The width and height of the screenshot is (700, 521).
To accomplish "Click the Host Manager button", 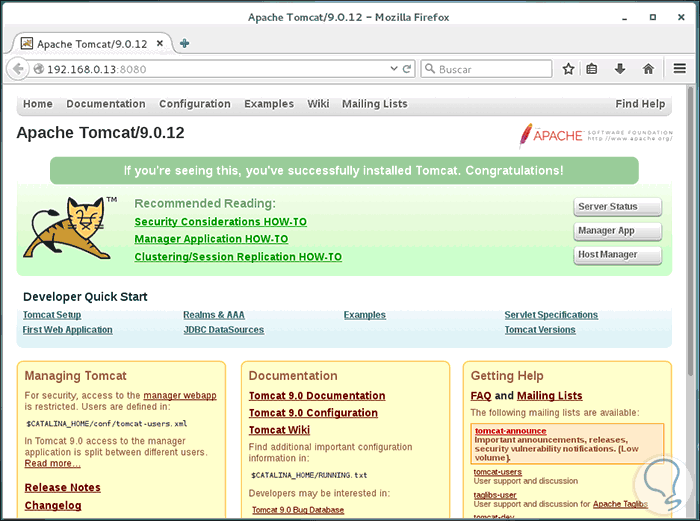I will 617,254.
